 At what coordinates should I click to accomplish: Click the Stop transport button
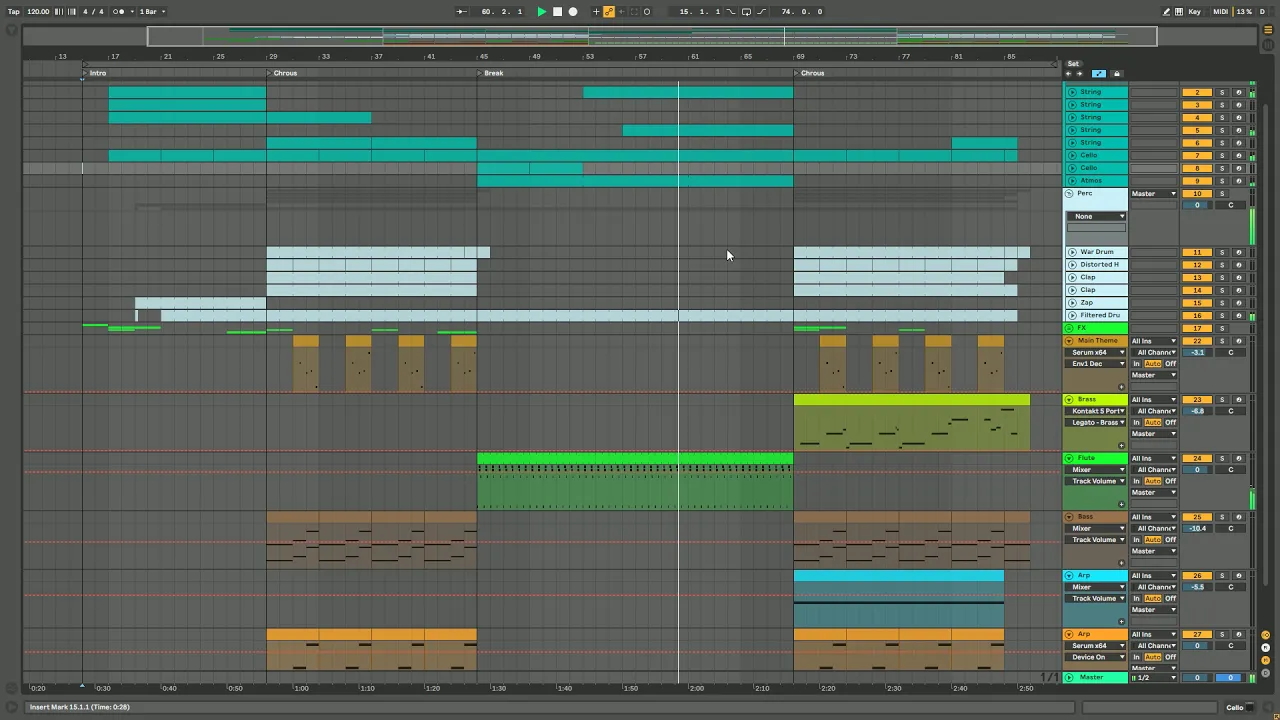coord(557,11)
